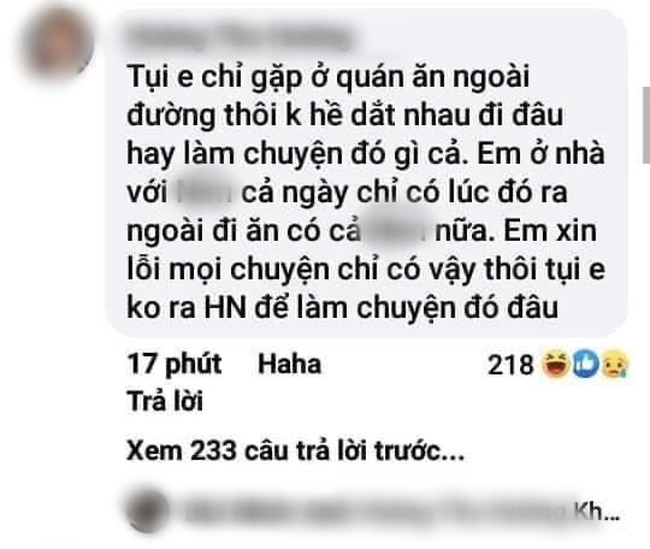Open the blurred replier name in the reply row
650x549 pixels.
[376, 513]
